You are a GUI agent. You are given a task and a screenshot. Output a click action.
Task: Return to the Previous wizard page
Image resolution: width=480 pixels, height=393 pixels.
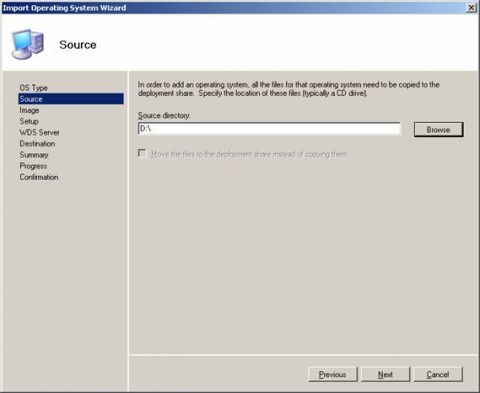333,374
